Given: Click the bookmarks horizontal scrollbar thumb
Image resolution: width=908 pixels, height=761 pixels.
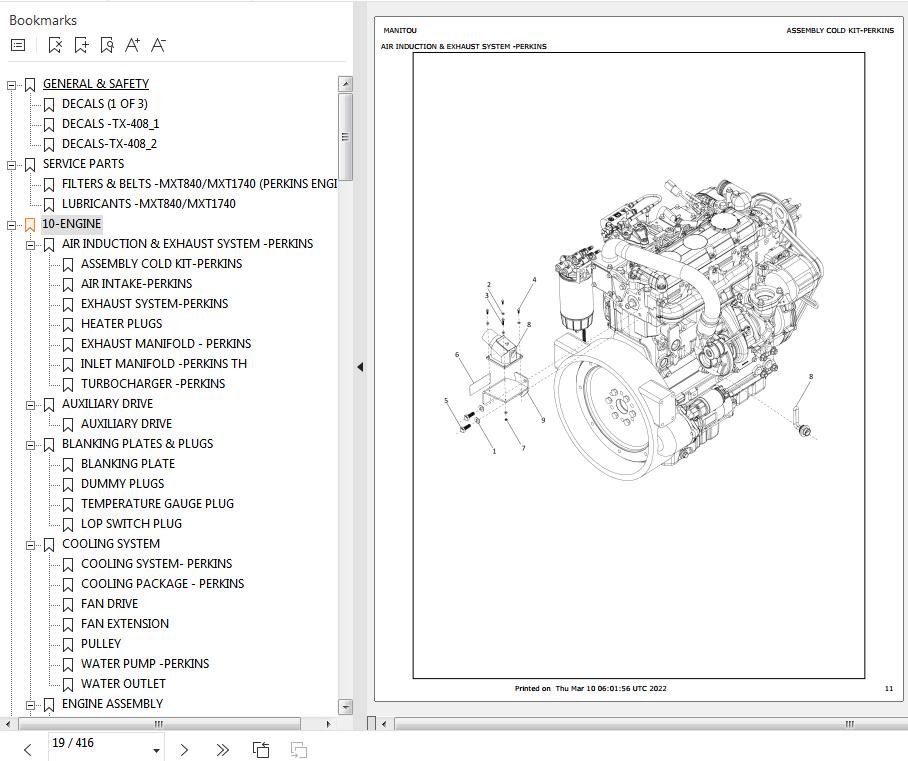Looking at the screenshot, I should tap(159, 724).
